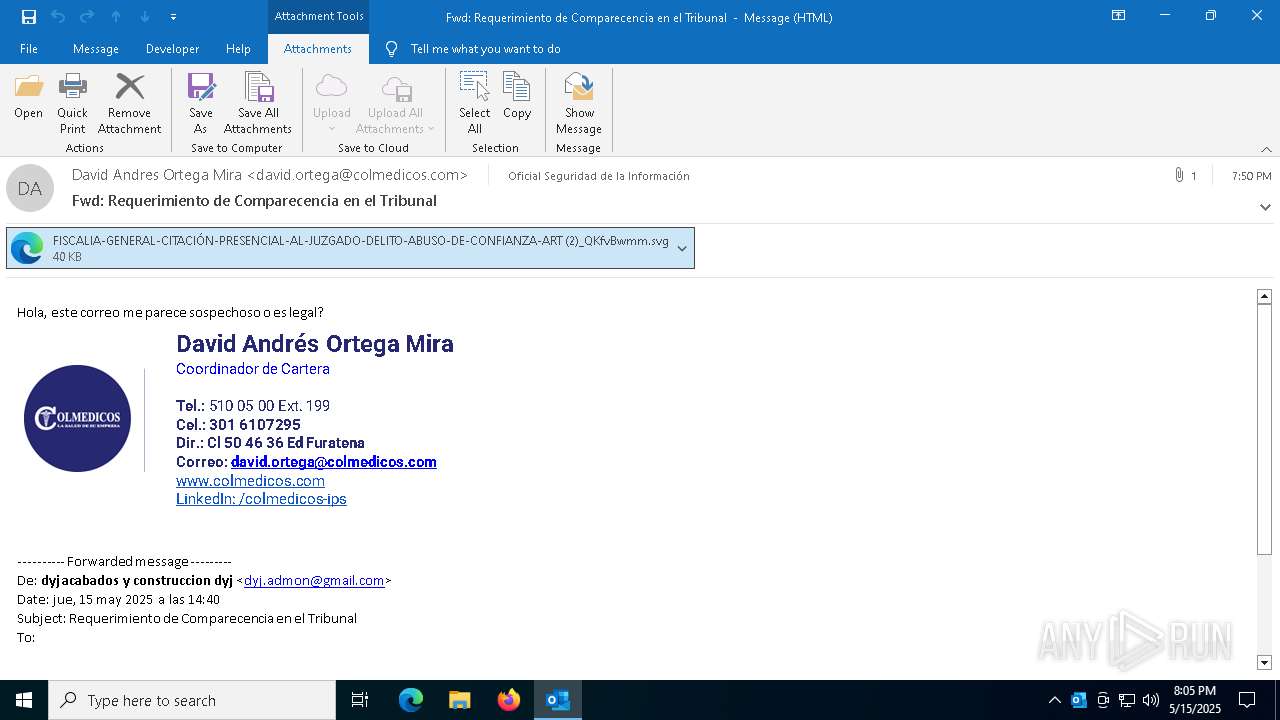The width and height of the screenshot is (1280, 720).
Task: Click the taskbar search box
Action: pos(192,700)
